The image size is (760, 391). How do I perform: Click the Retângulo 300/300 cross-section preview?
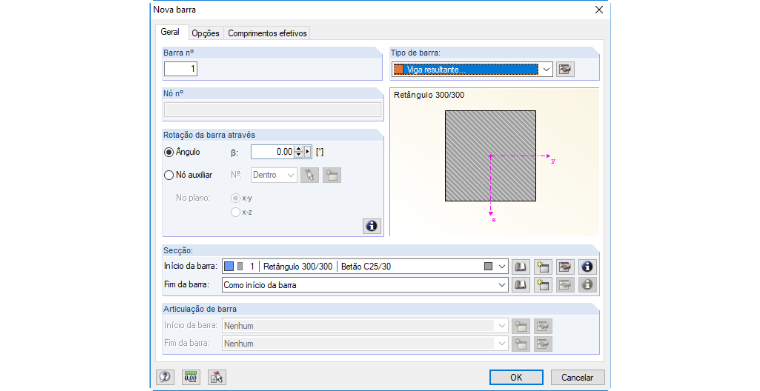pos(491,156)
